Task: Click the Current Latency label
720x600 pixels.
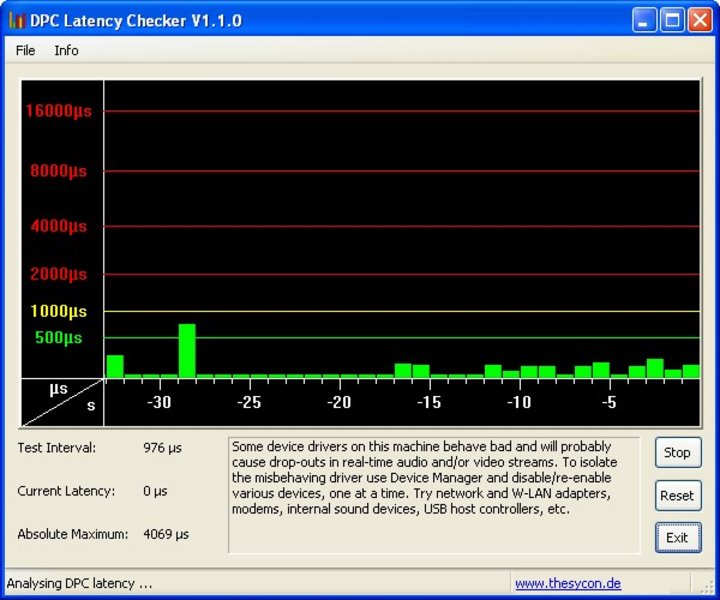Action: click(66, 491)
